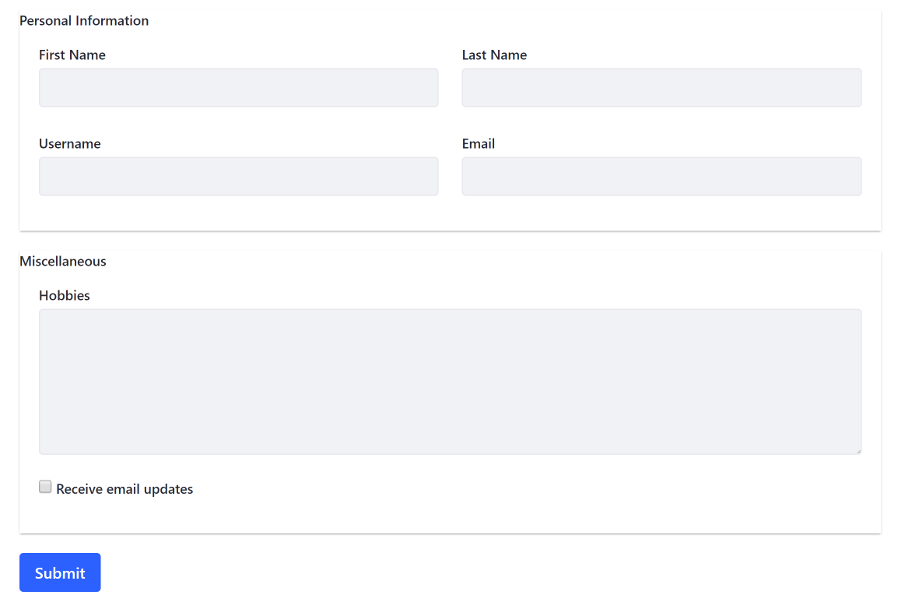Viewport: 900px width, 609px height.
Task: Click the 'Miscellaneous' section heading
Action: tap(63, 262)
